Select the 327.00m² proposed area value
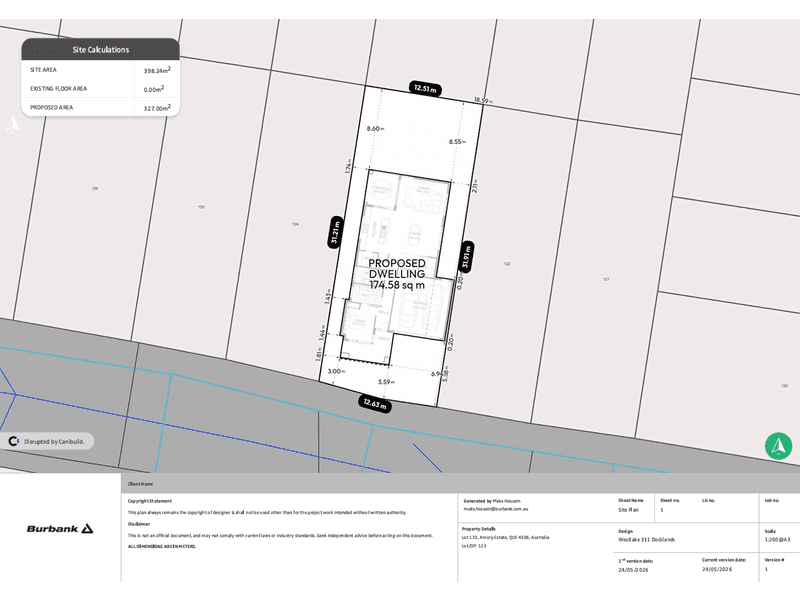Screen dimensions: 800x600 click(157, 108)
